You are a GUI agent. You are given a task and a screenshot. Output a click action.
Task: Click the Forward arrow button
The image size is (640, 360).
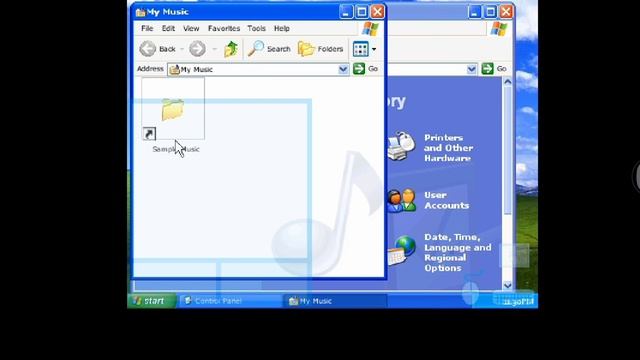pos(198,49)
